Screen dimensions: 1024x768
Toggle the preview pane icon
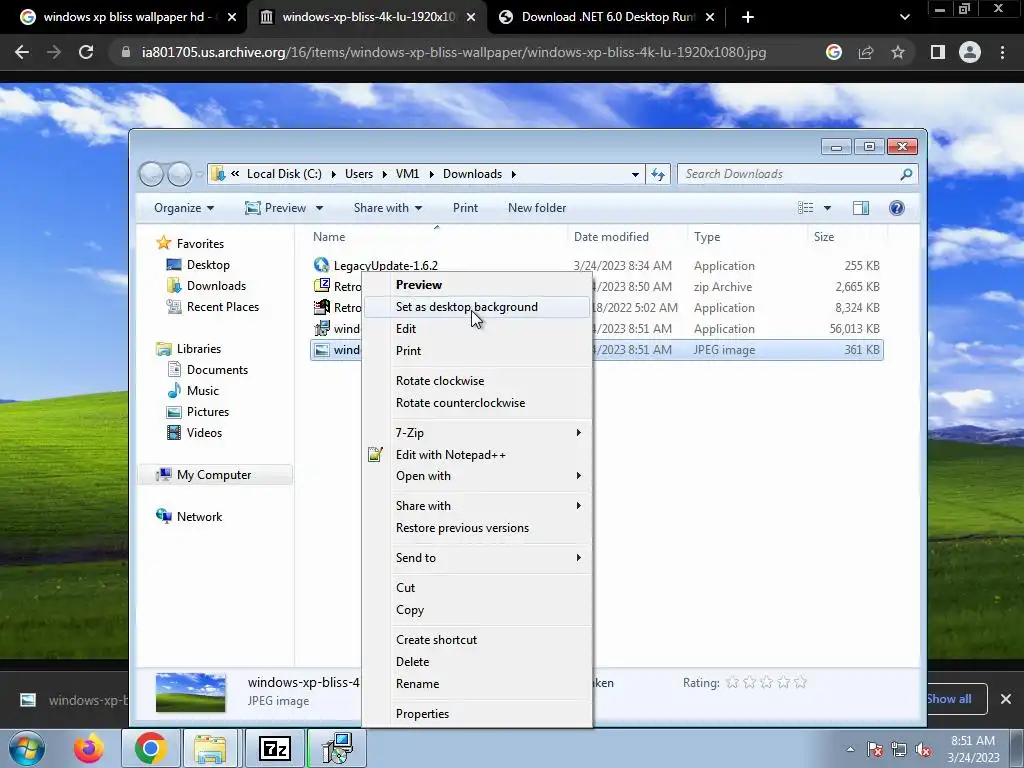click(861, 208)
